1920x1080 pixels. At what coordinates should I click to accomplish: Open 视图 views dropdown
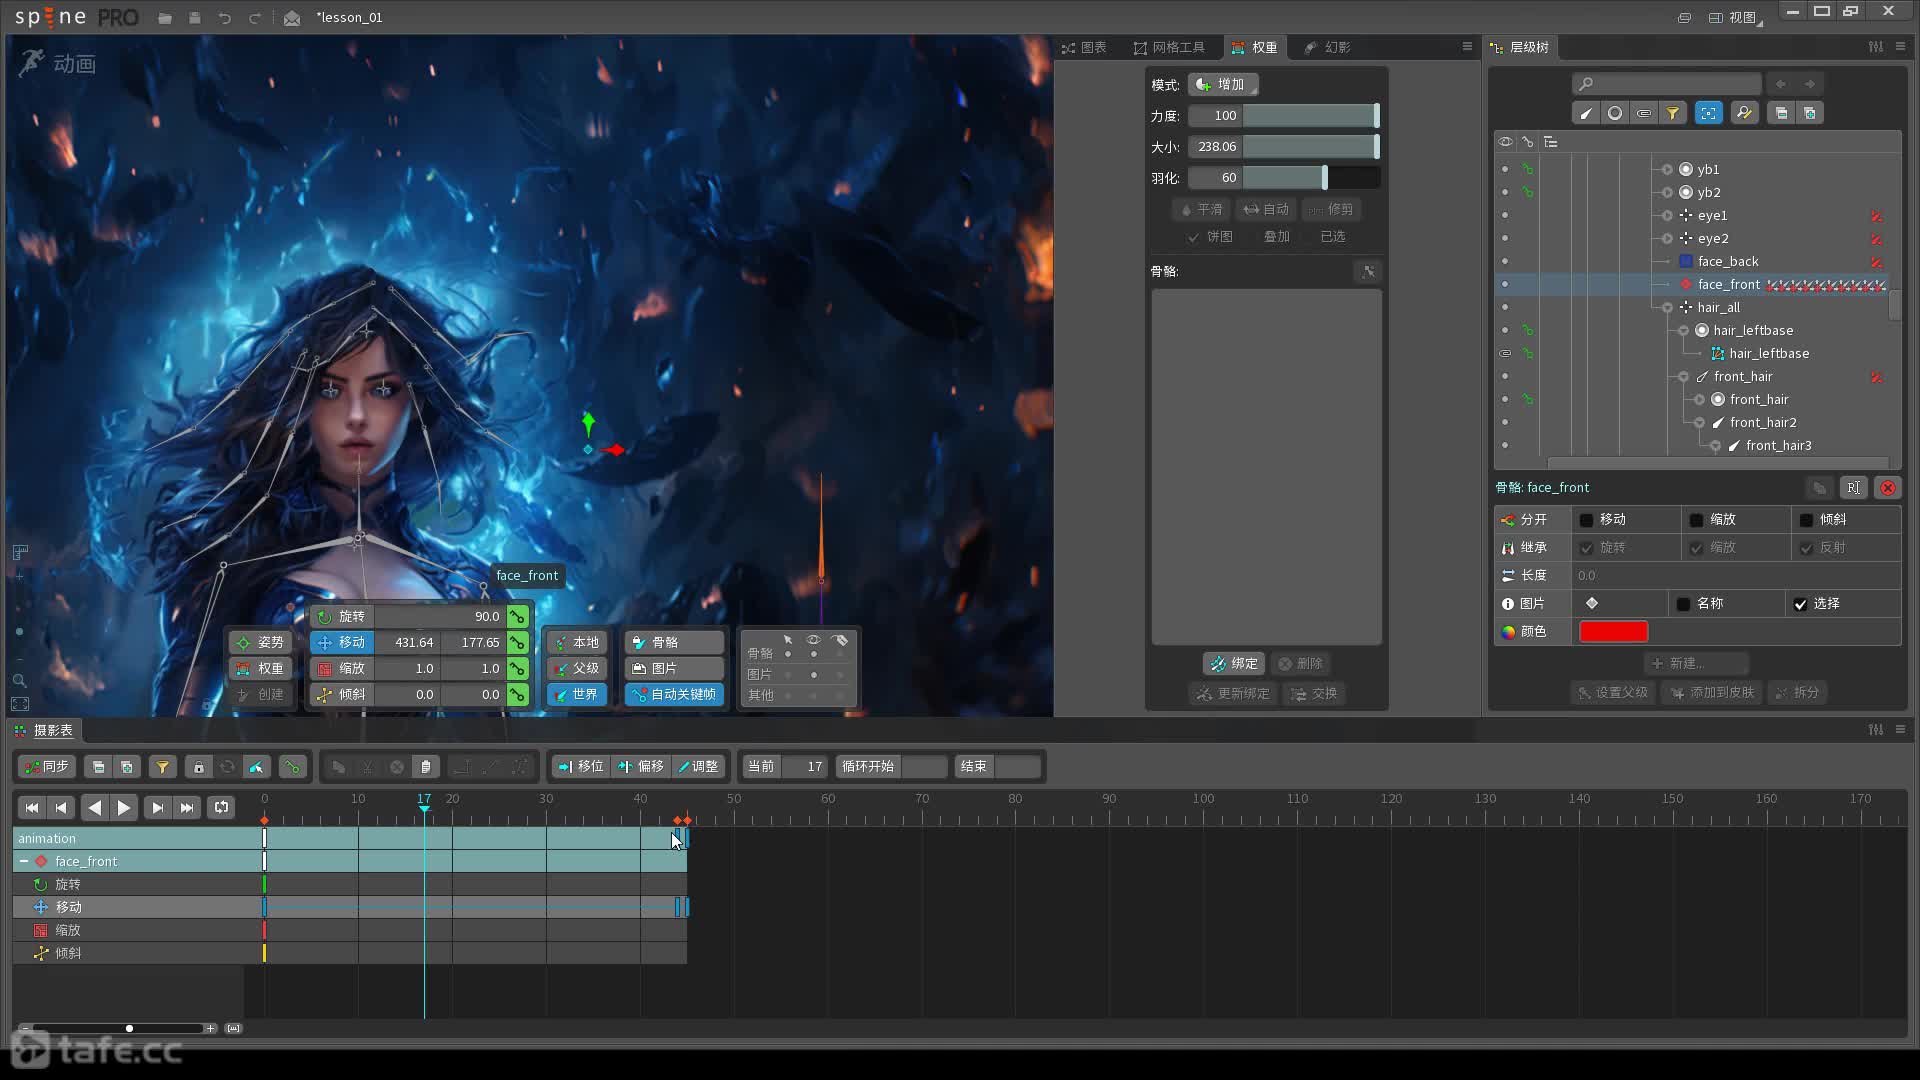point(1736,18)
